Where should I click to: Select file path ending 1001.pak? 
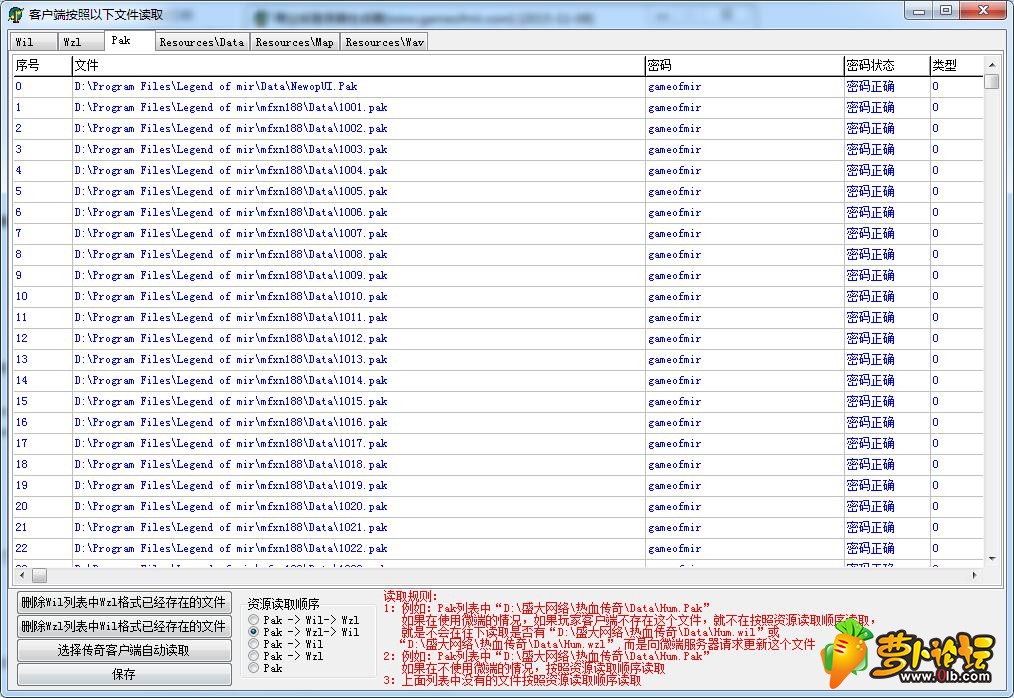point(230,107)
